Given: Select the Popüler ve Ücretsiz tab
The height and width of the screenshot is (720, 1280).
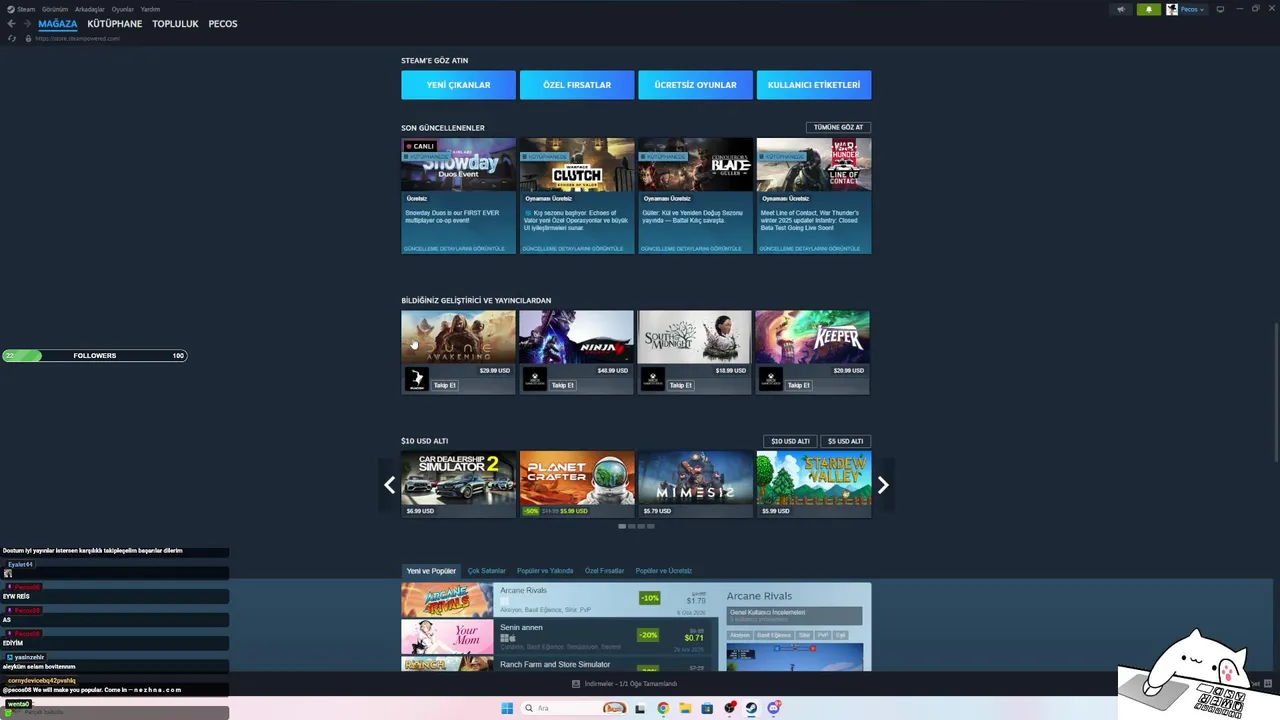Looking at the screenshot, I should pos(664,571).
